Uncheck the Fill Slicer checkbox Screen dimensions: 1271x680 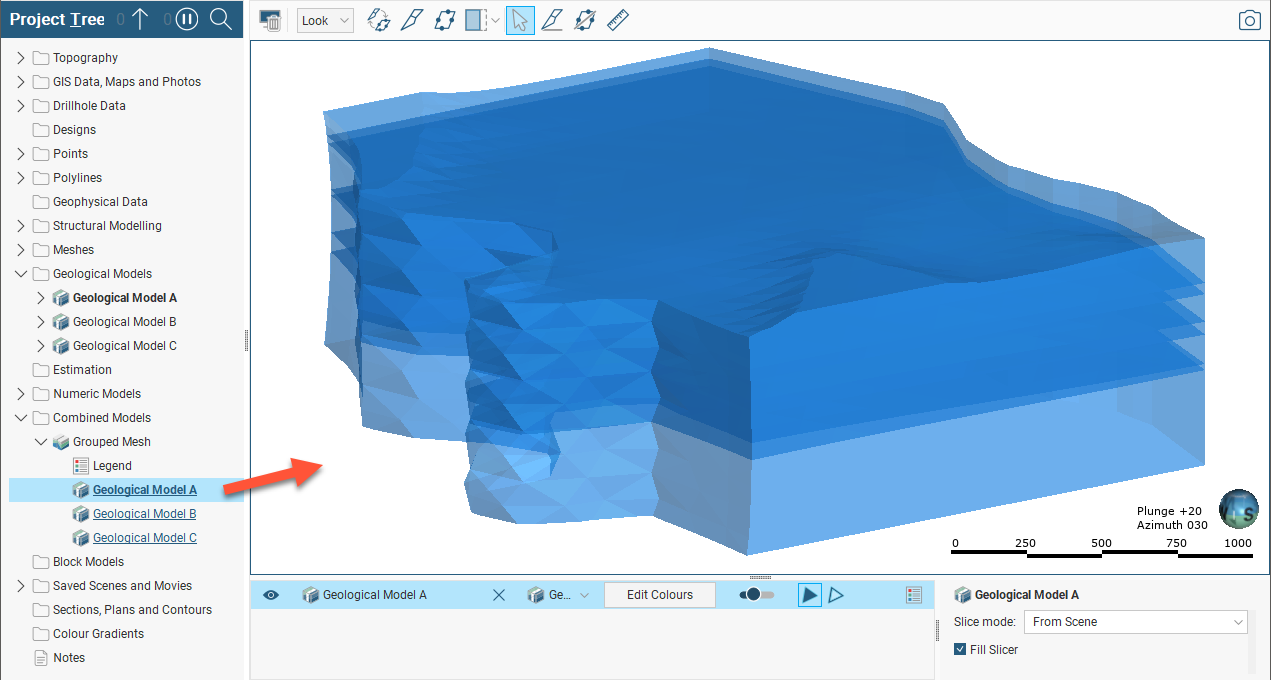(x=960, y=650)
